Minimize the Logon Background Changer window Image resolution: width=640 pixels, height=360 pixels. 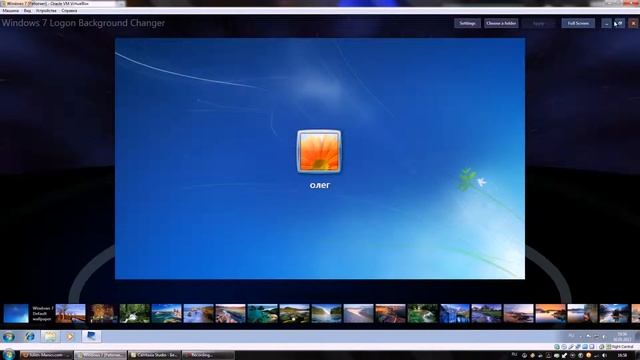[x=607, y=23]
